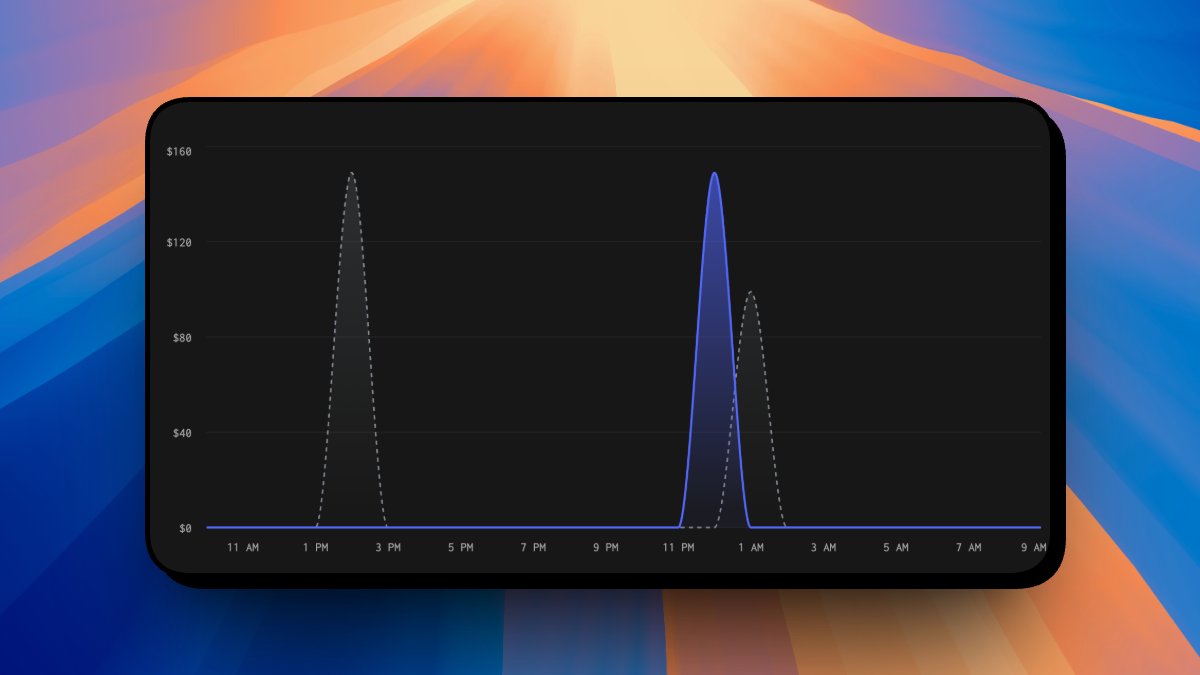
Task: Click the $120 y-axis label
Action: (179, 242)
